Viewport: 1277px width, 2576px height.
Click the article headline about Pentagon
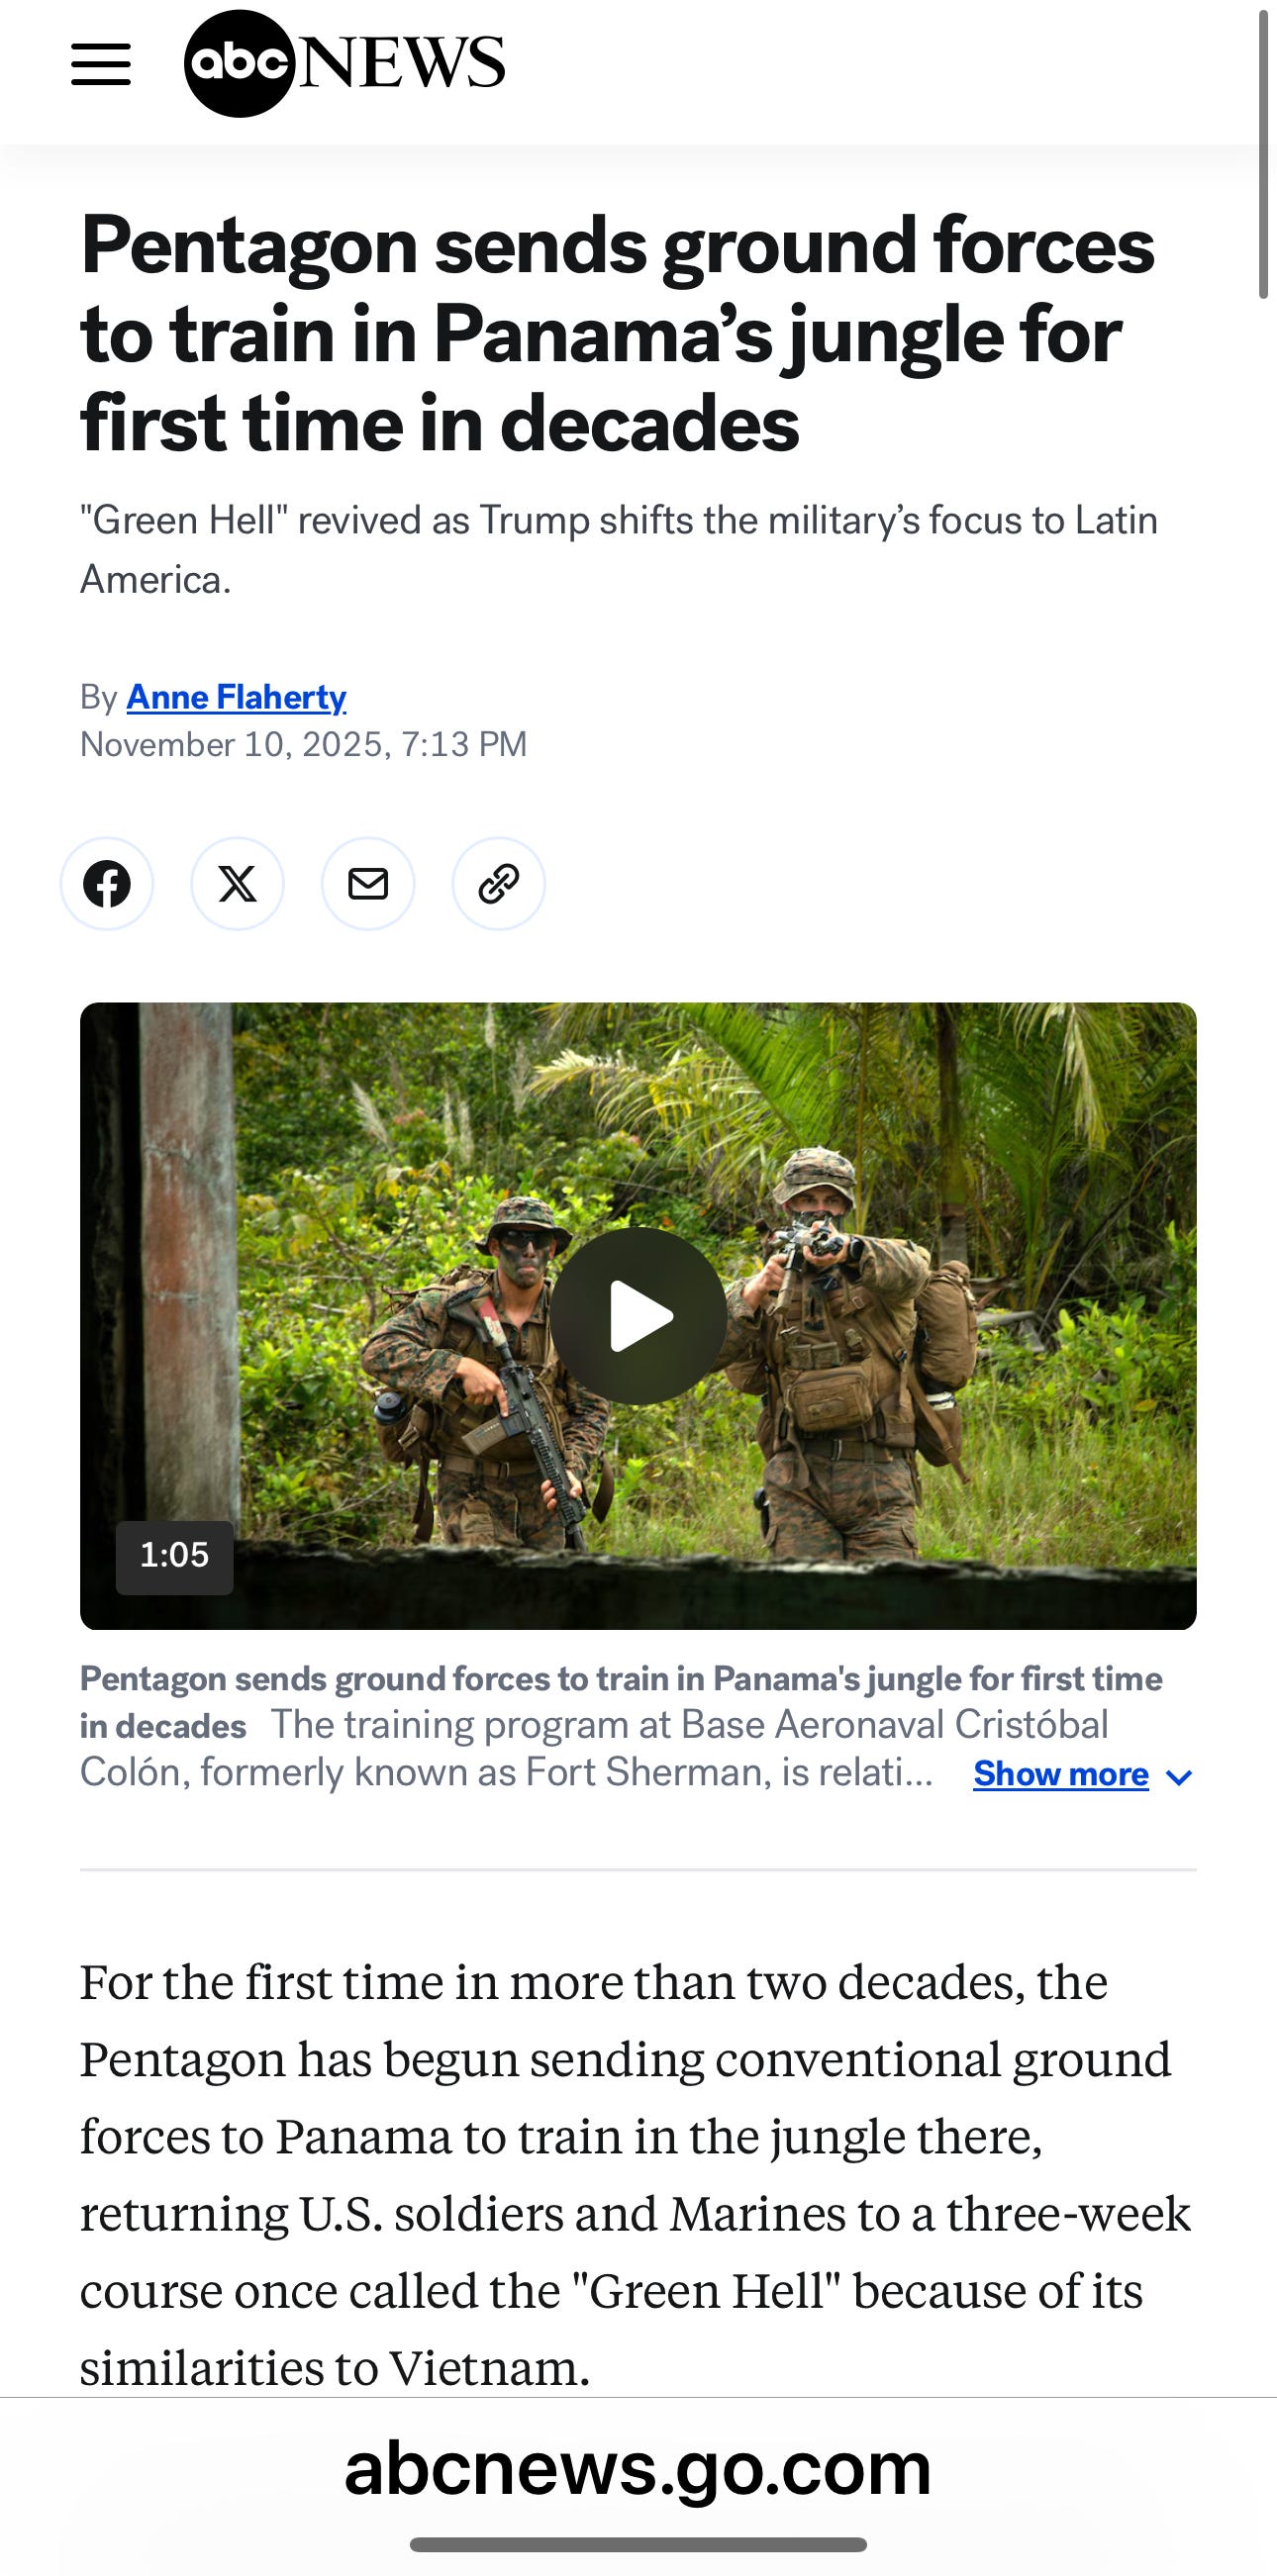click(618, 333)
